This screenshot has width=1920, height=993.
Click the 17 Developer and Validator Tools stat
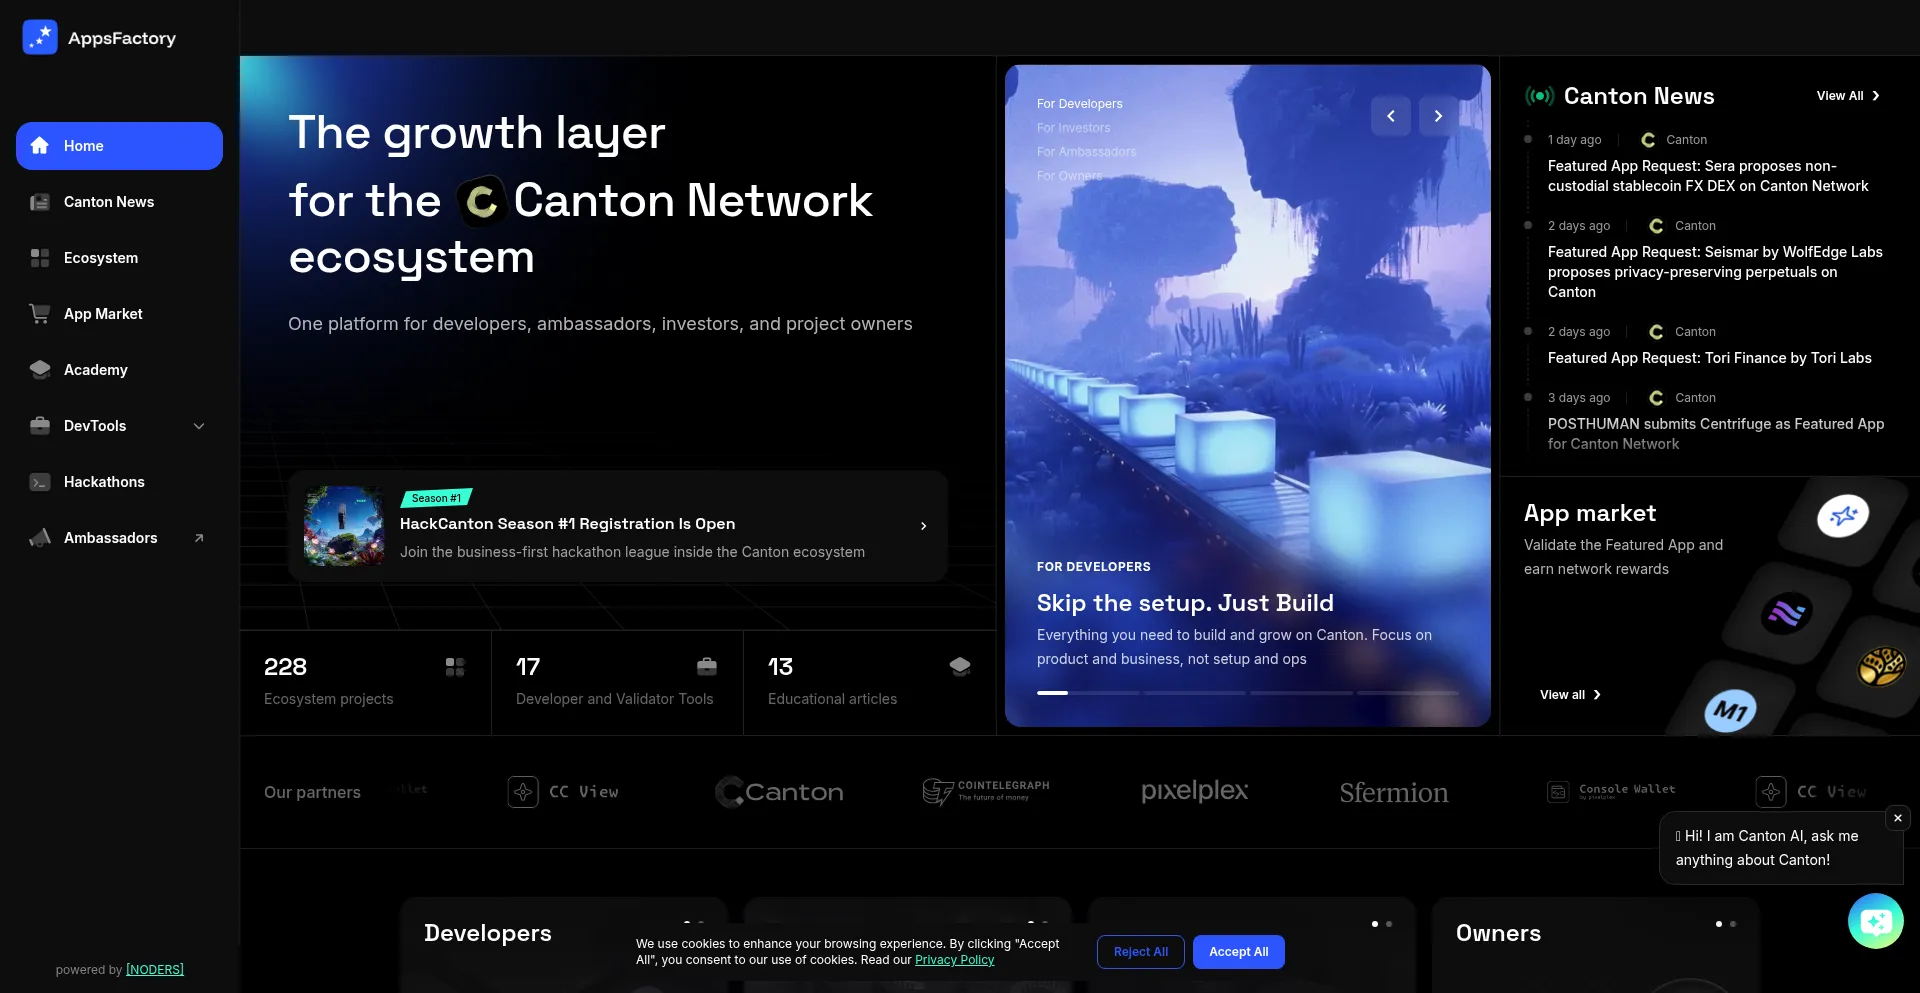[618, 683]
